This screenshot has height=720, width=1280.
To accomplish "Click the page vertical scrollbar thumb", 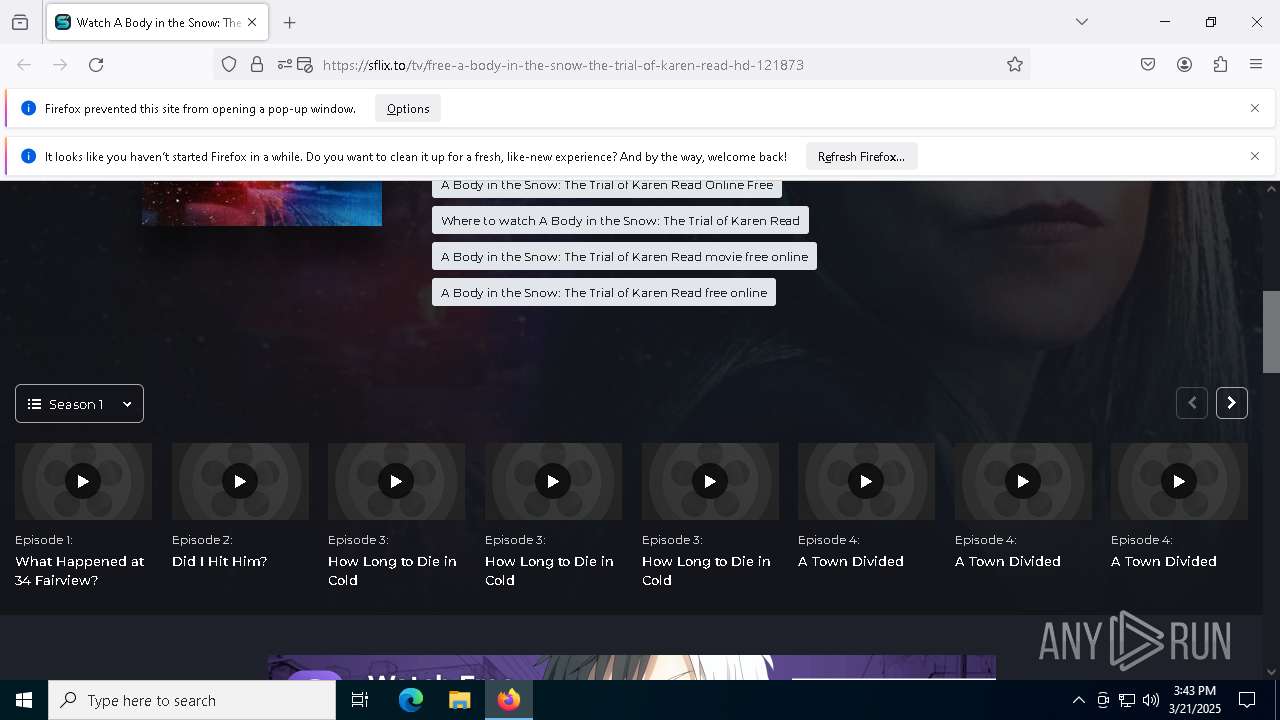I will coord(1271,332).
